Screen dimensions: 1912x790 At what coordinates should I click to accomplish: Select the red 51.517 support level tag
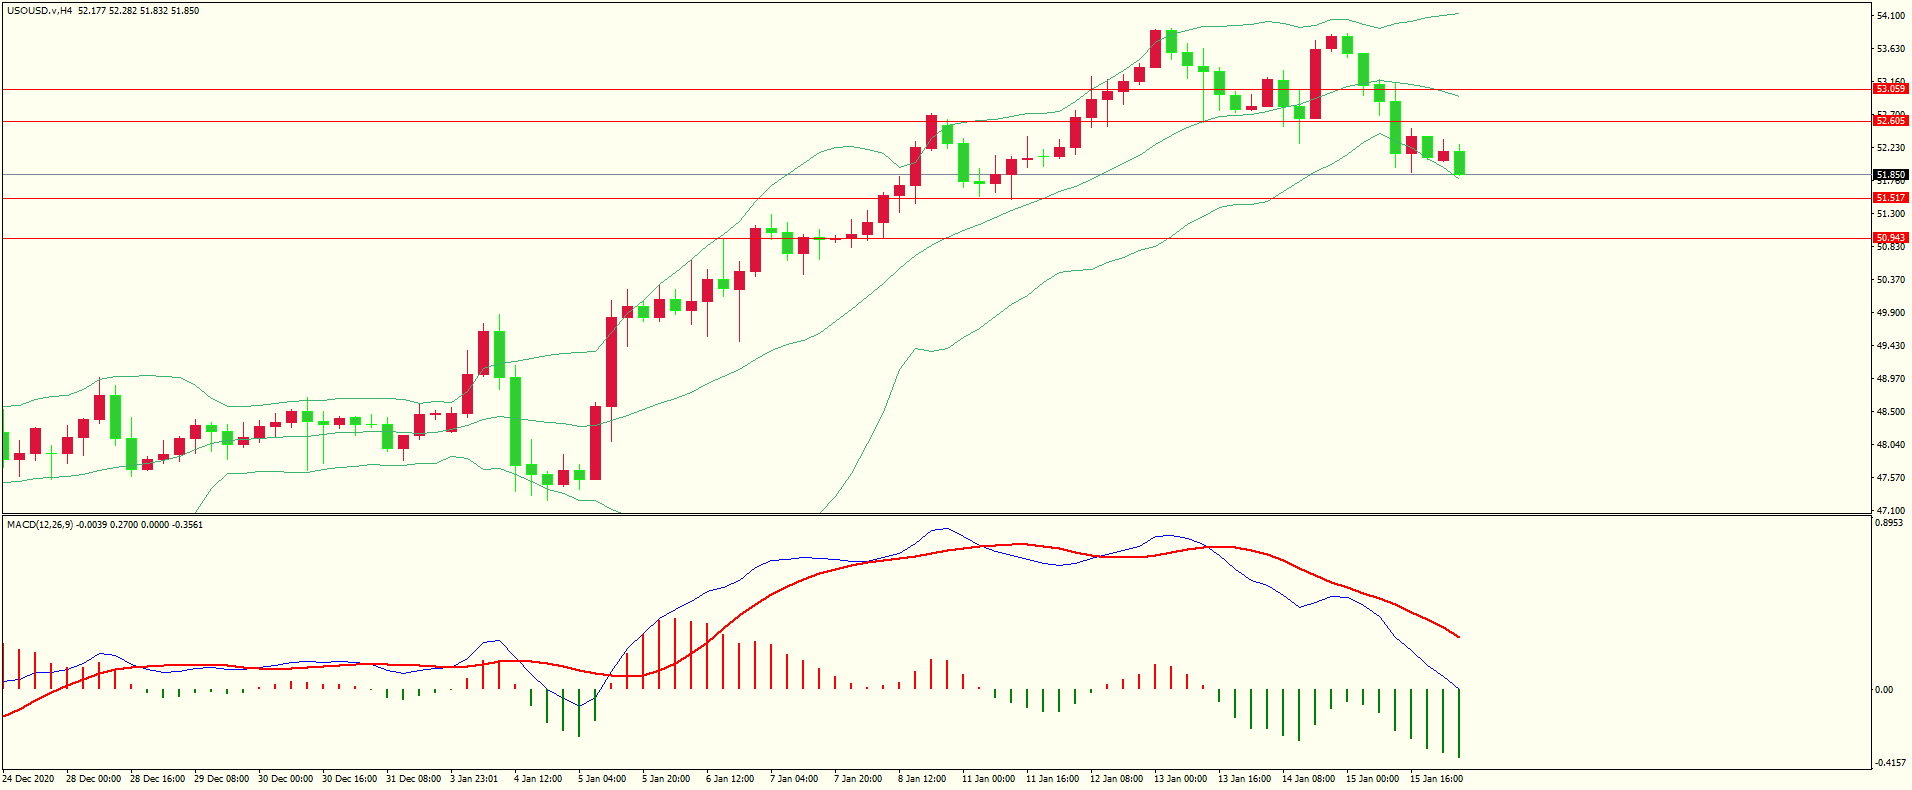coord(1890,198)
